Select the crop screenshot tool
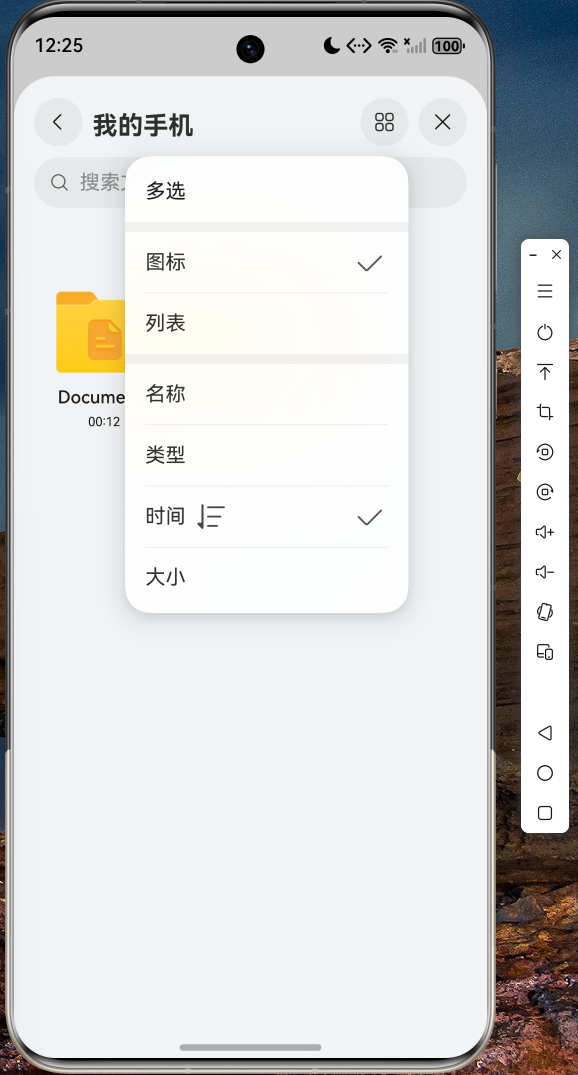This screenshot has width=578, height=1075. (545, 412)
